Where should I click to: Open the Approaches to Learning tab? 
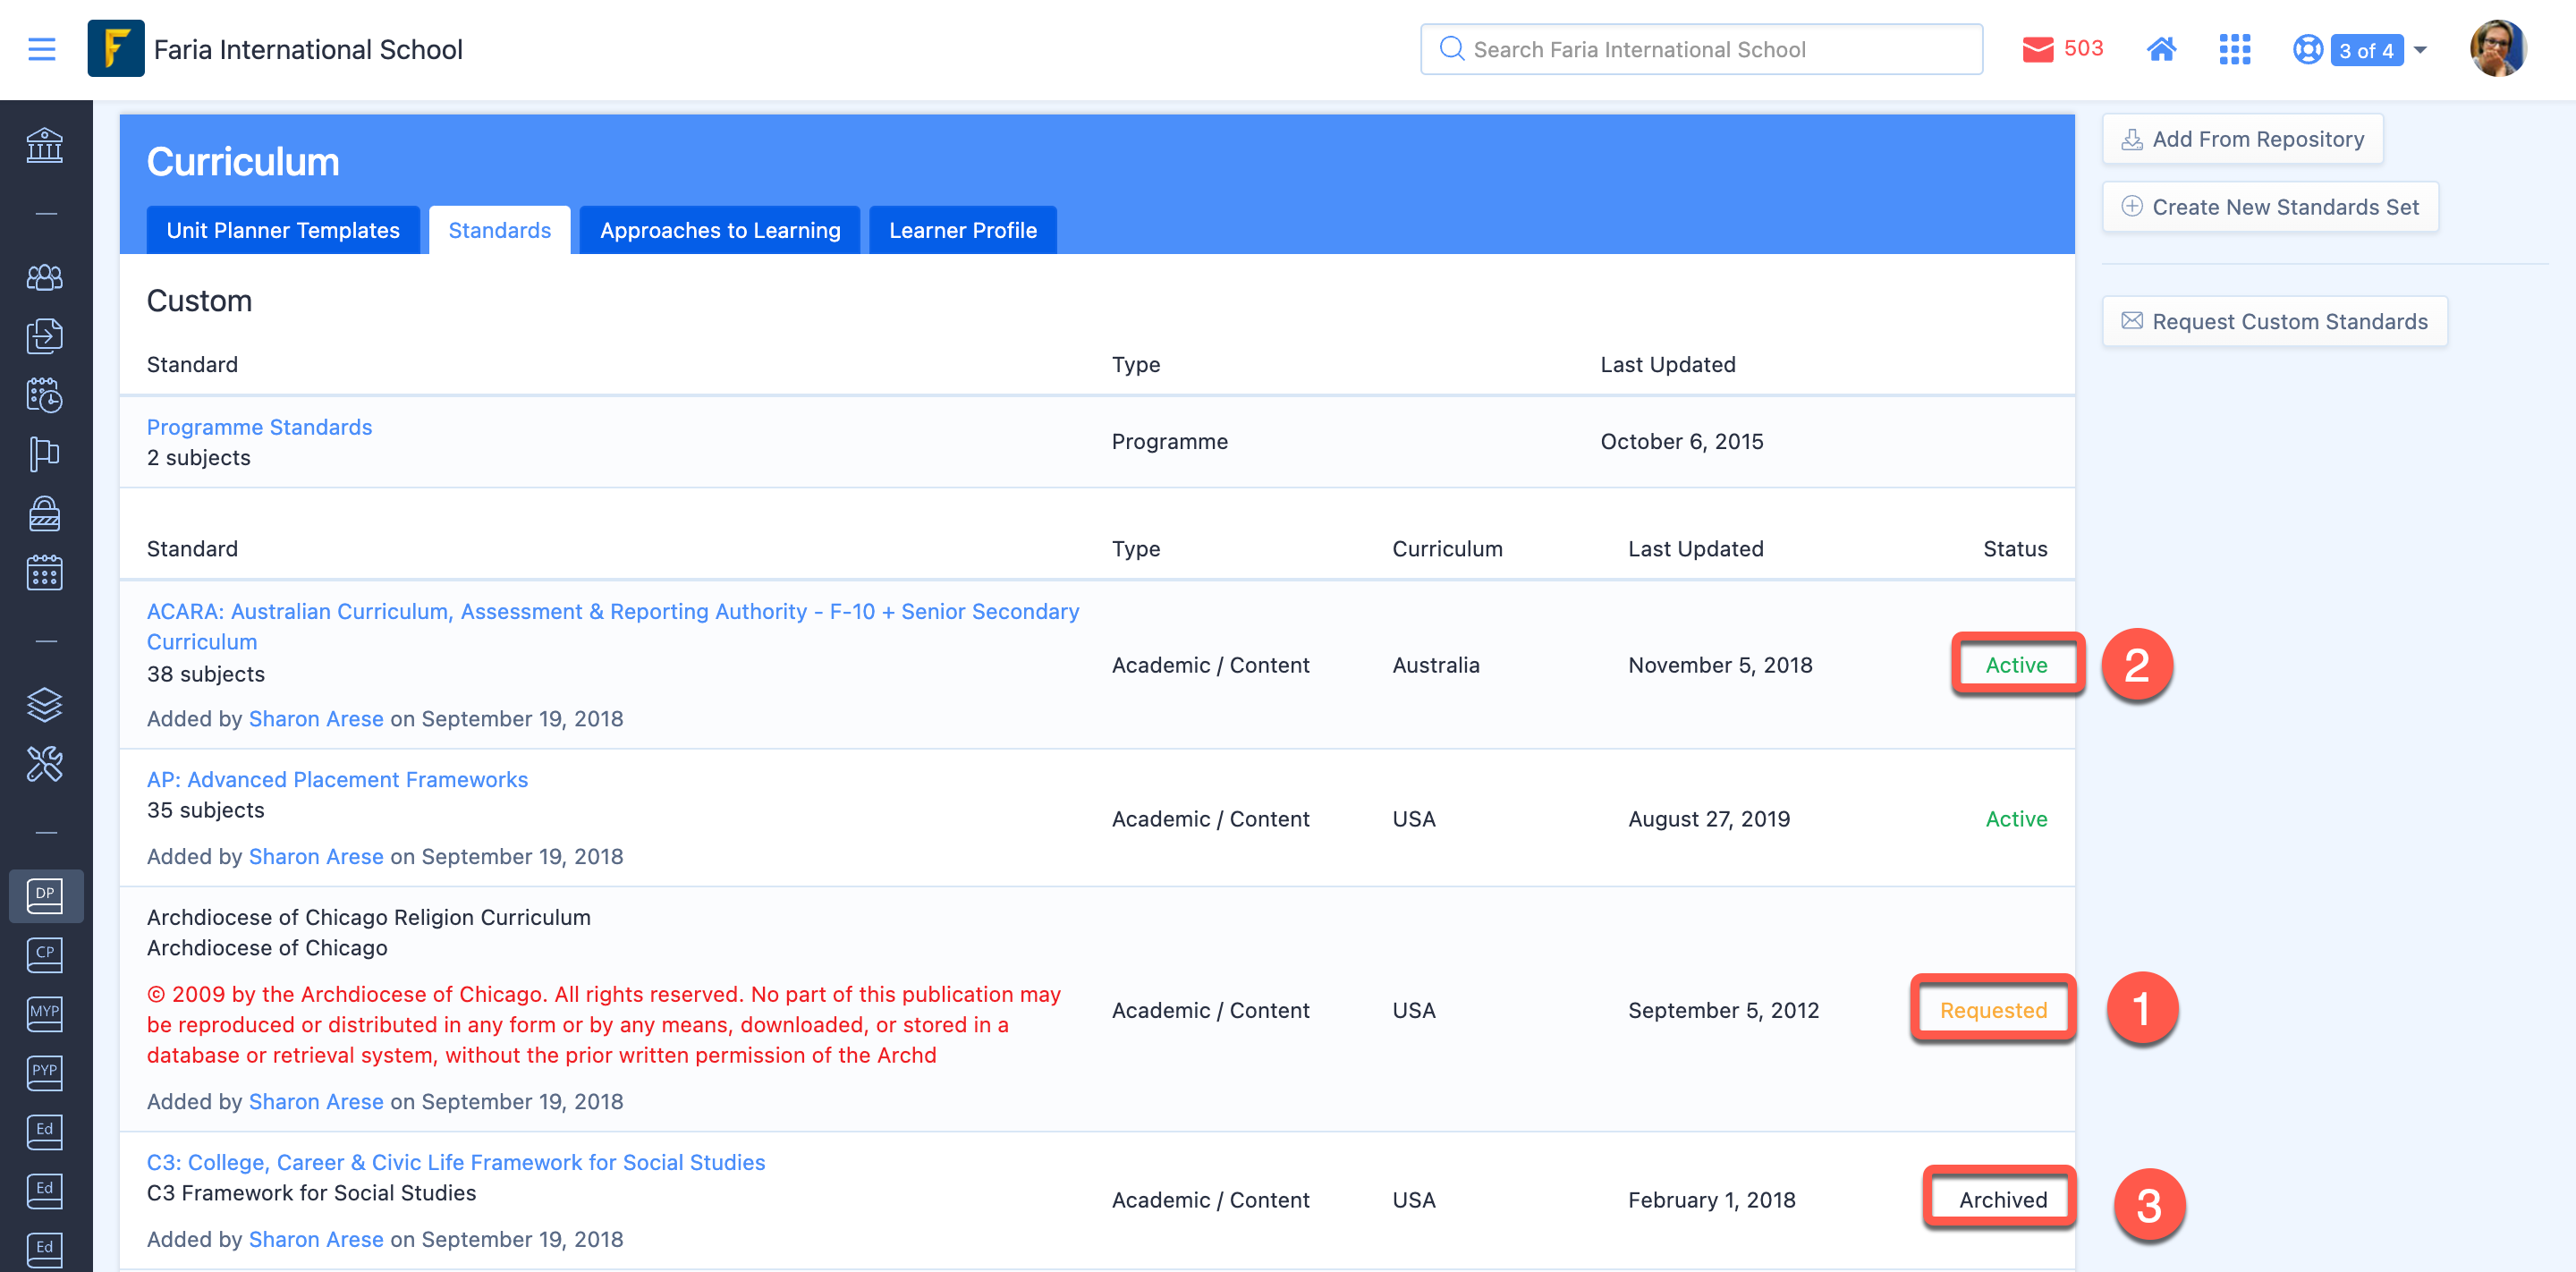click(x=720, y=230)
